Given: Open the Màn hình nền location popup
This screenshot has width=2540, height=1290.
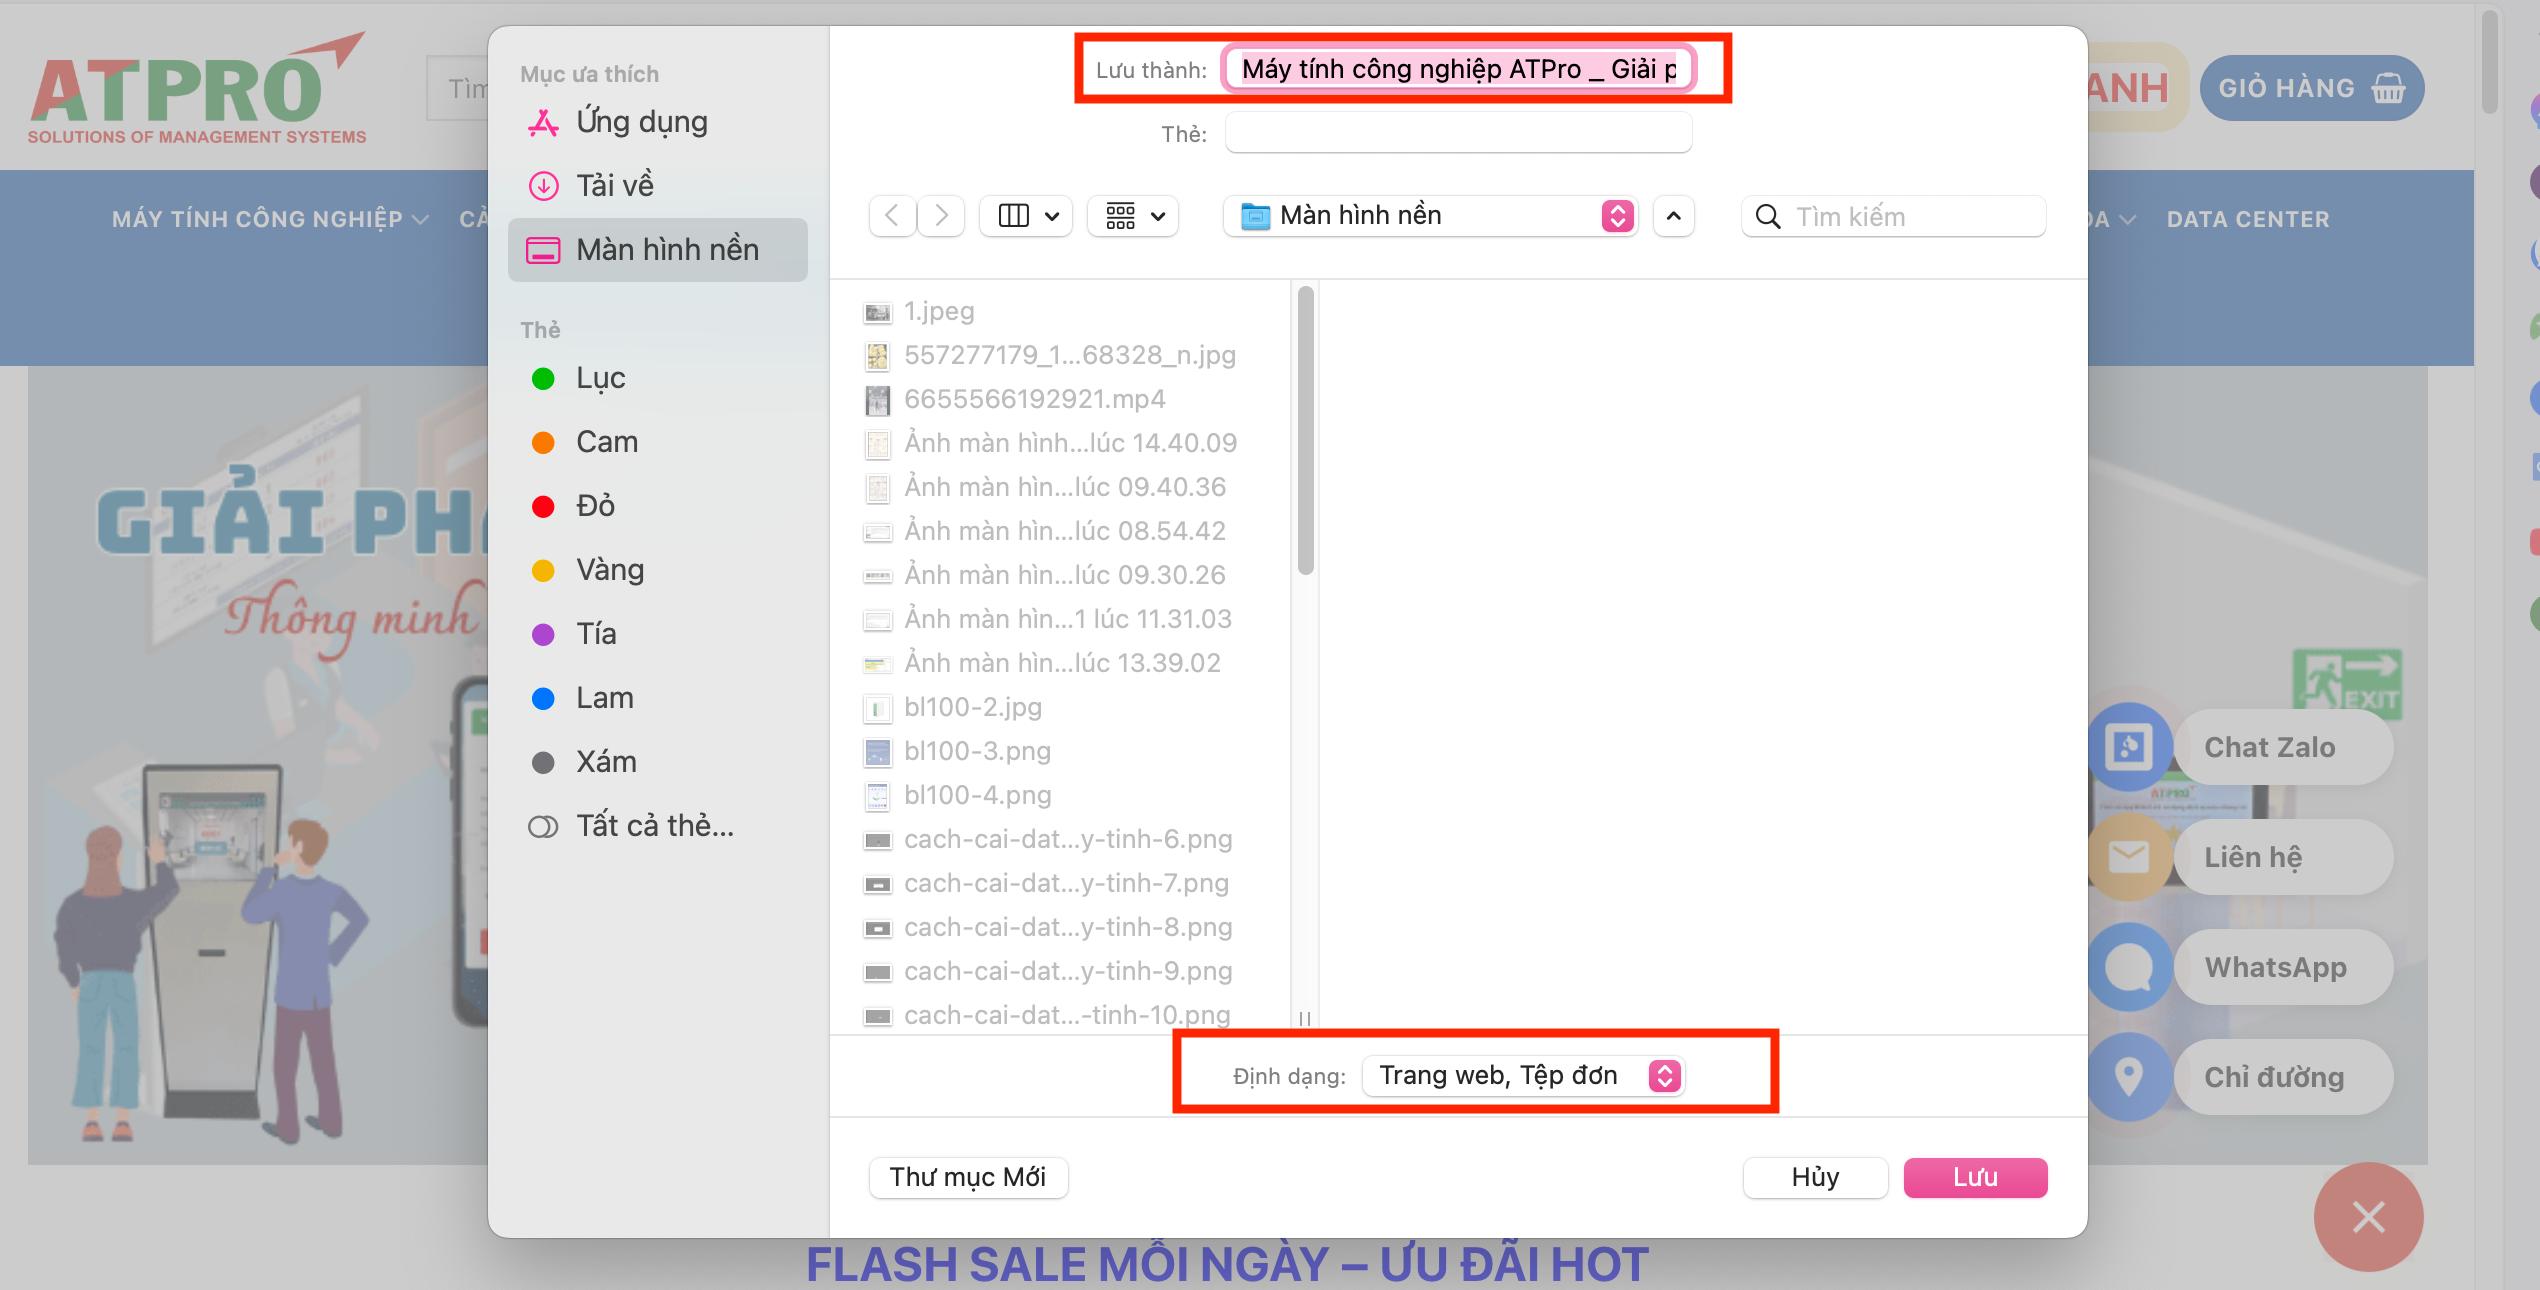Looking at the screenshot, I should 1430,216.
